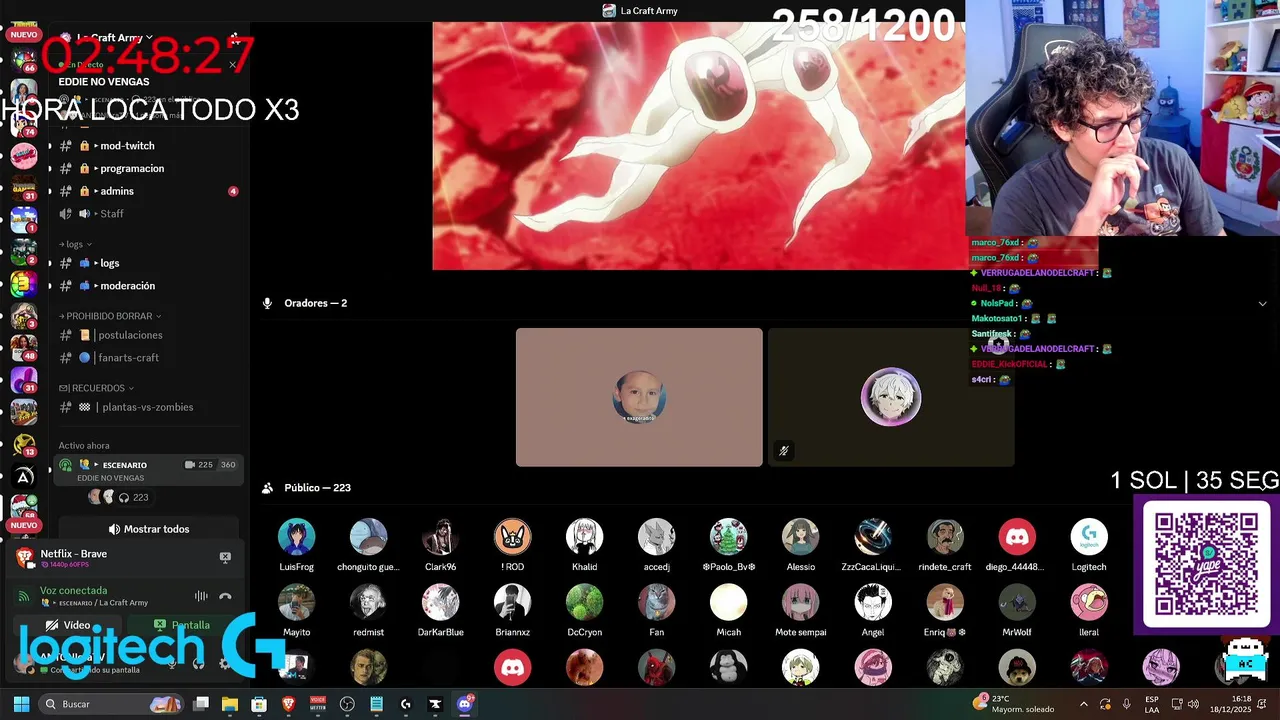Open diego_44448 audience avatar

1017,537
